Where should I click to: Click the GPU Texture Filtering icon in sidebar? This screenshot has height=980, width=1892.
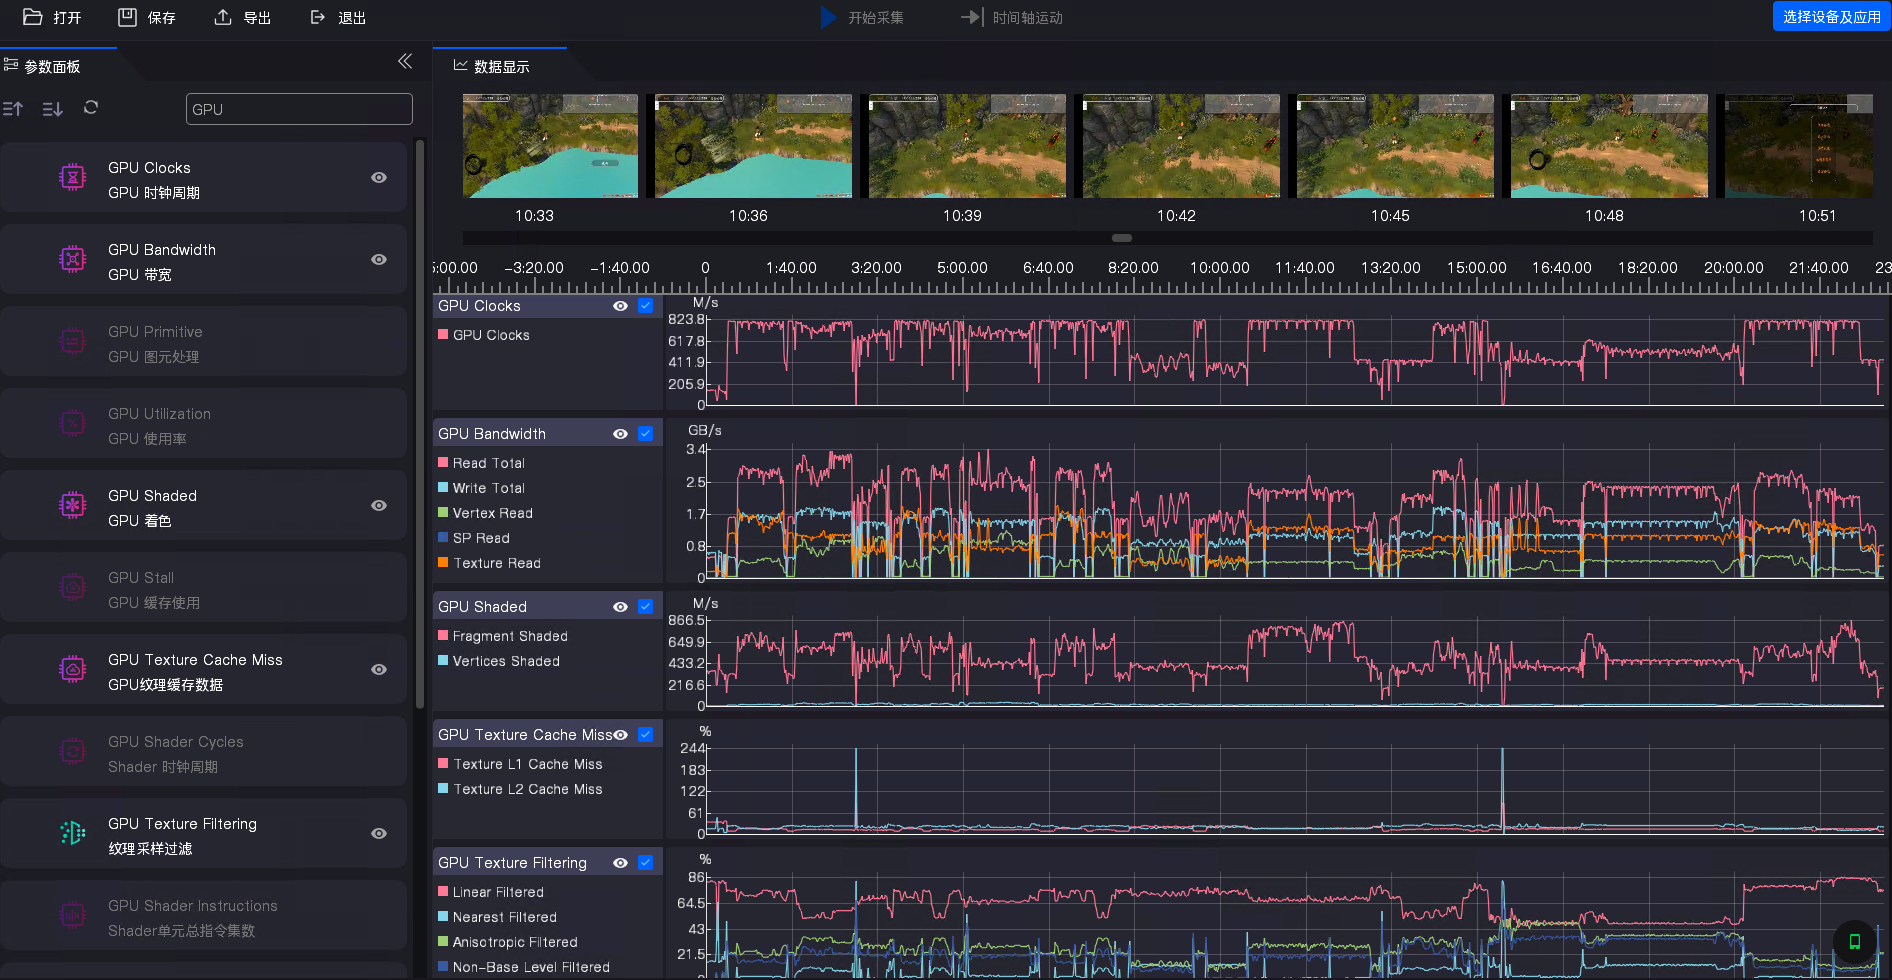(73, 833)
